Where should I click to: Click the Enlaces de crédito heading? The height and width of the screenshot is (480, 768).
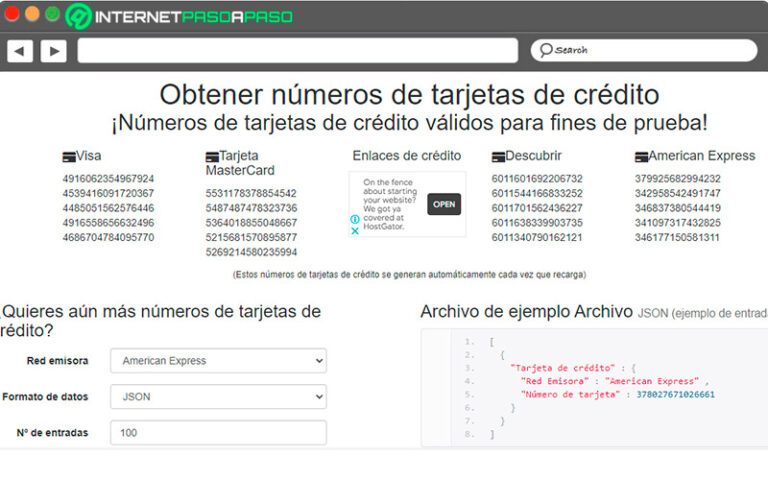click(407, 156)
